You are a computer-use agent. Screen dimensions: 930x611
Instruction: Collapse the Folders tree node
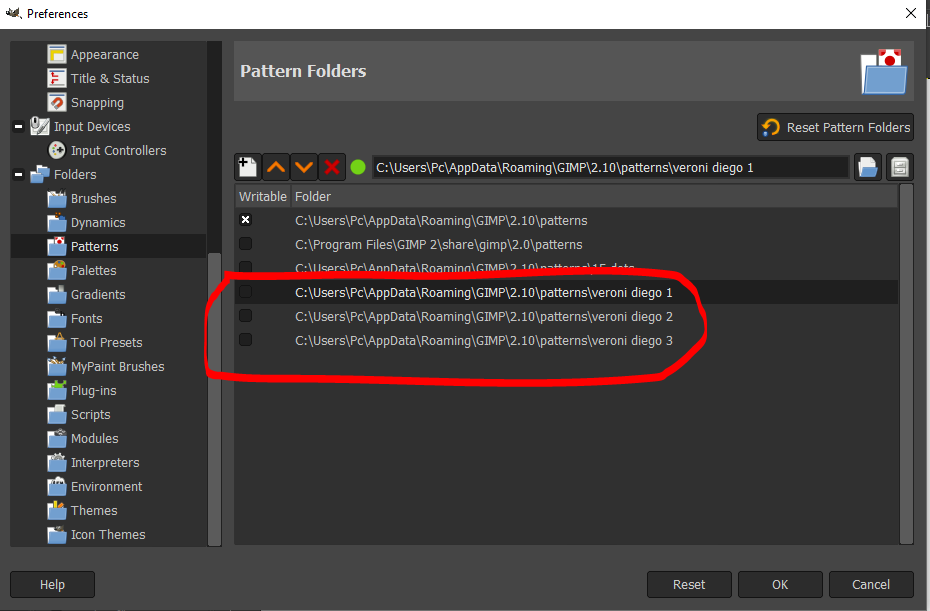(x=18, y=174)
